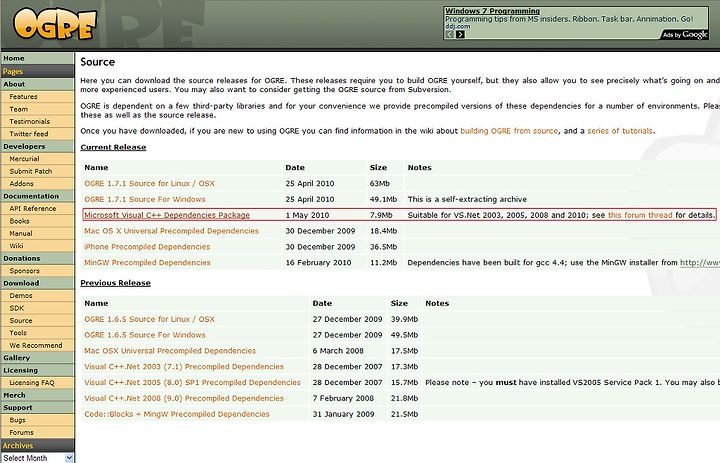Image resolution: width=720 pixels, height=463 pixels.
Task: Open Manual sidebar link
Action: coord(21,233)
